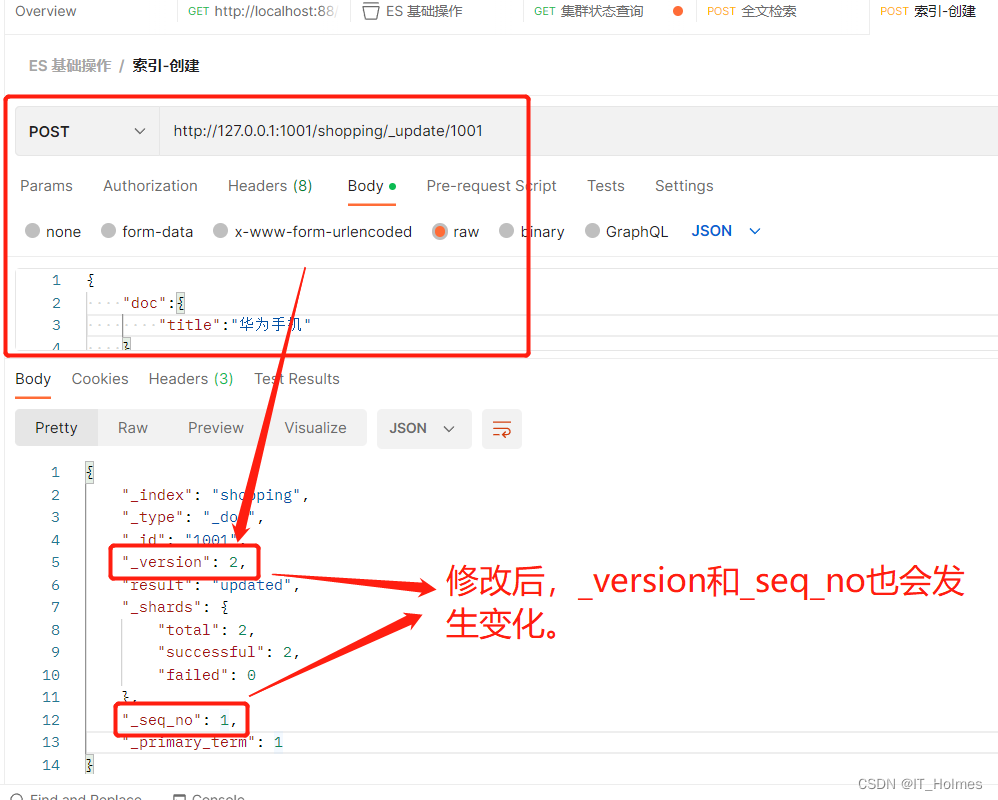
Task: Select the form-data body type
Action: [146, 231]
